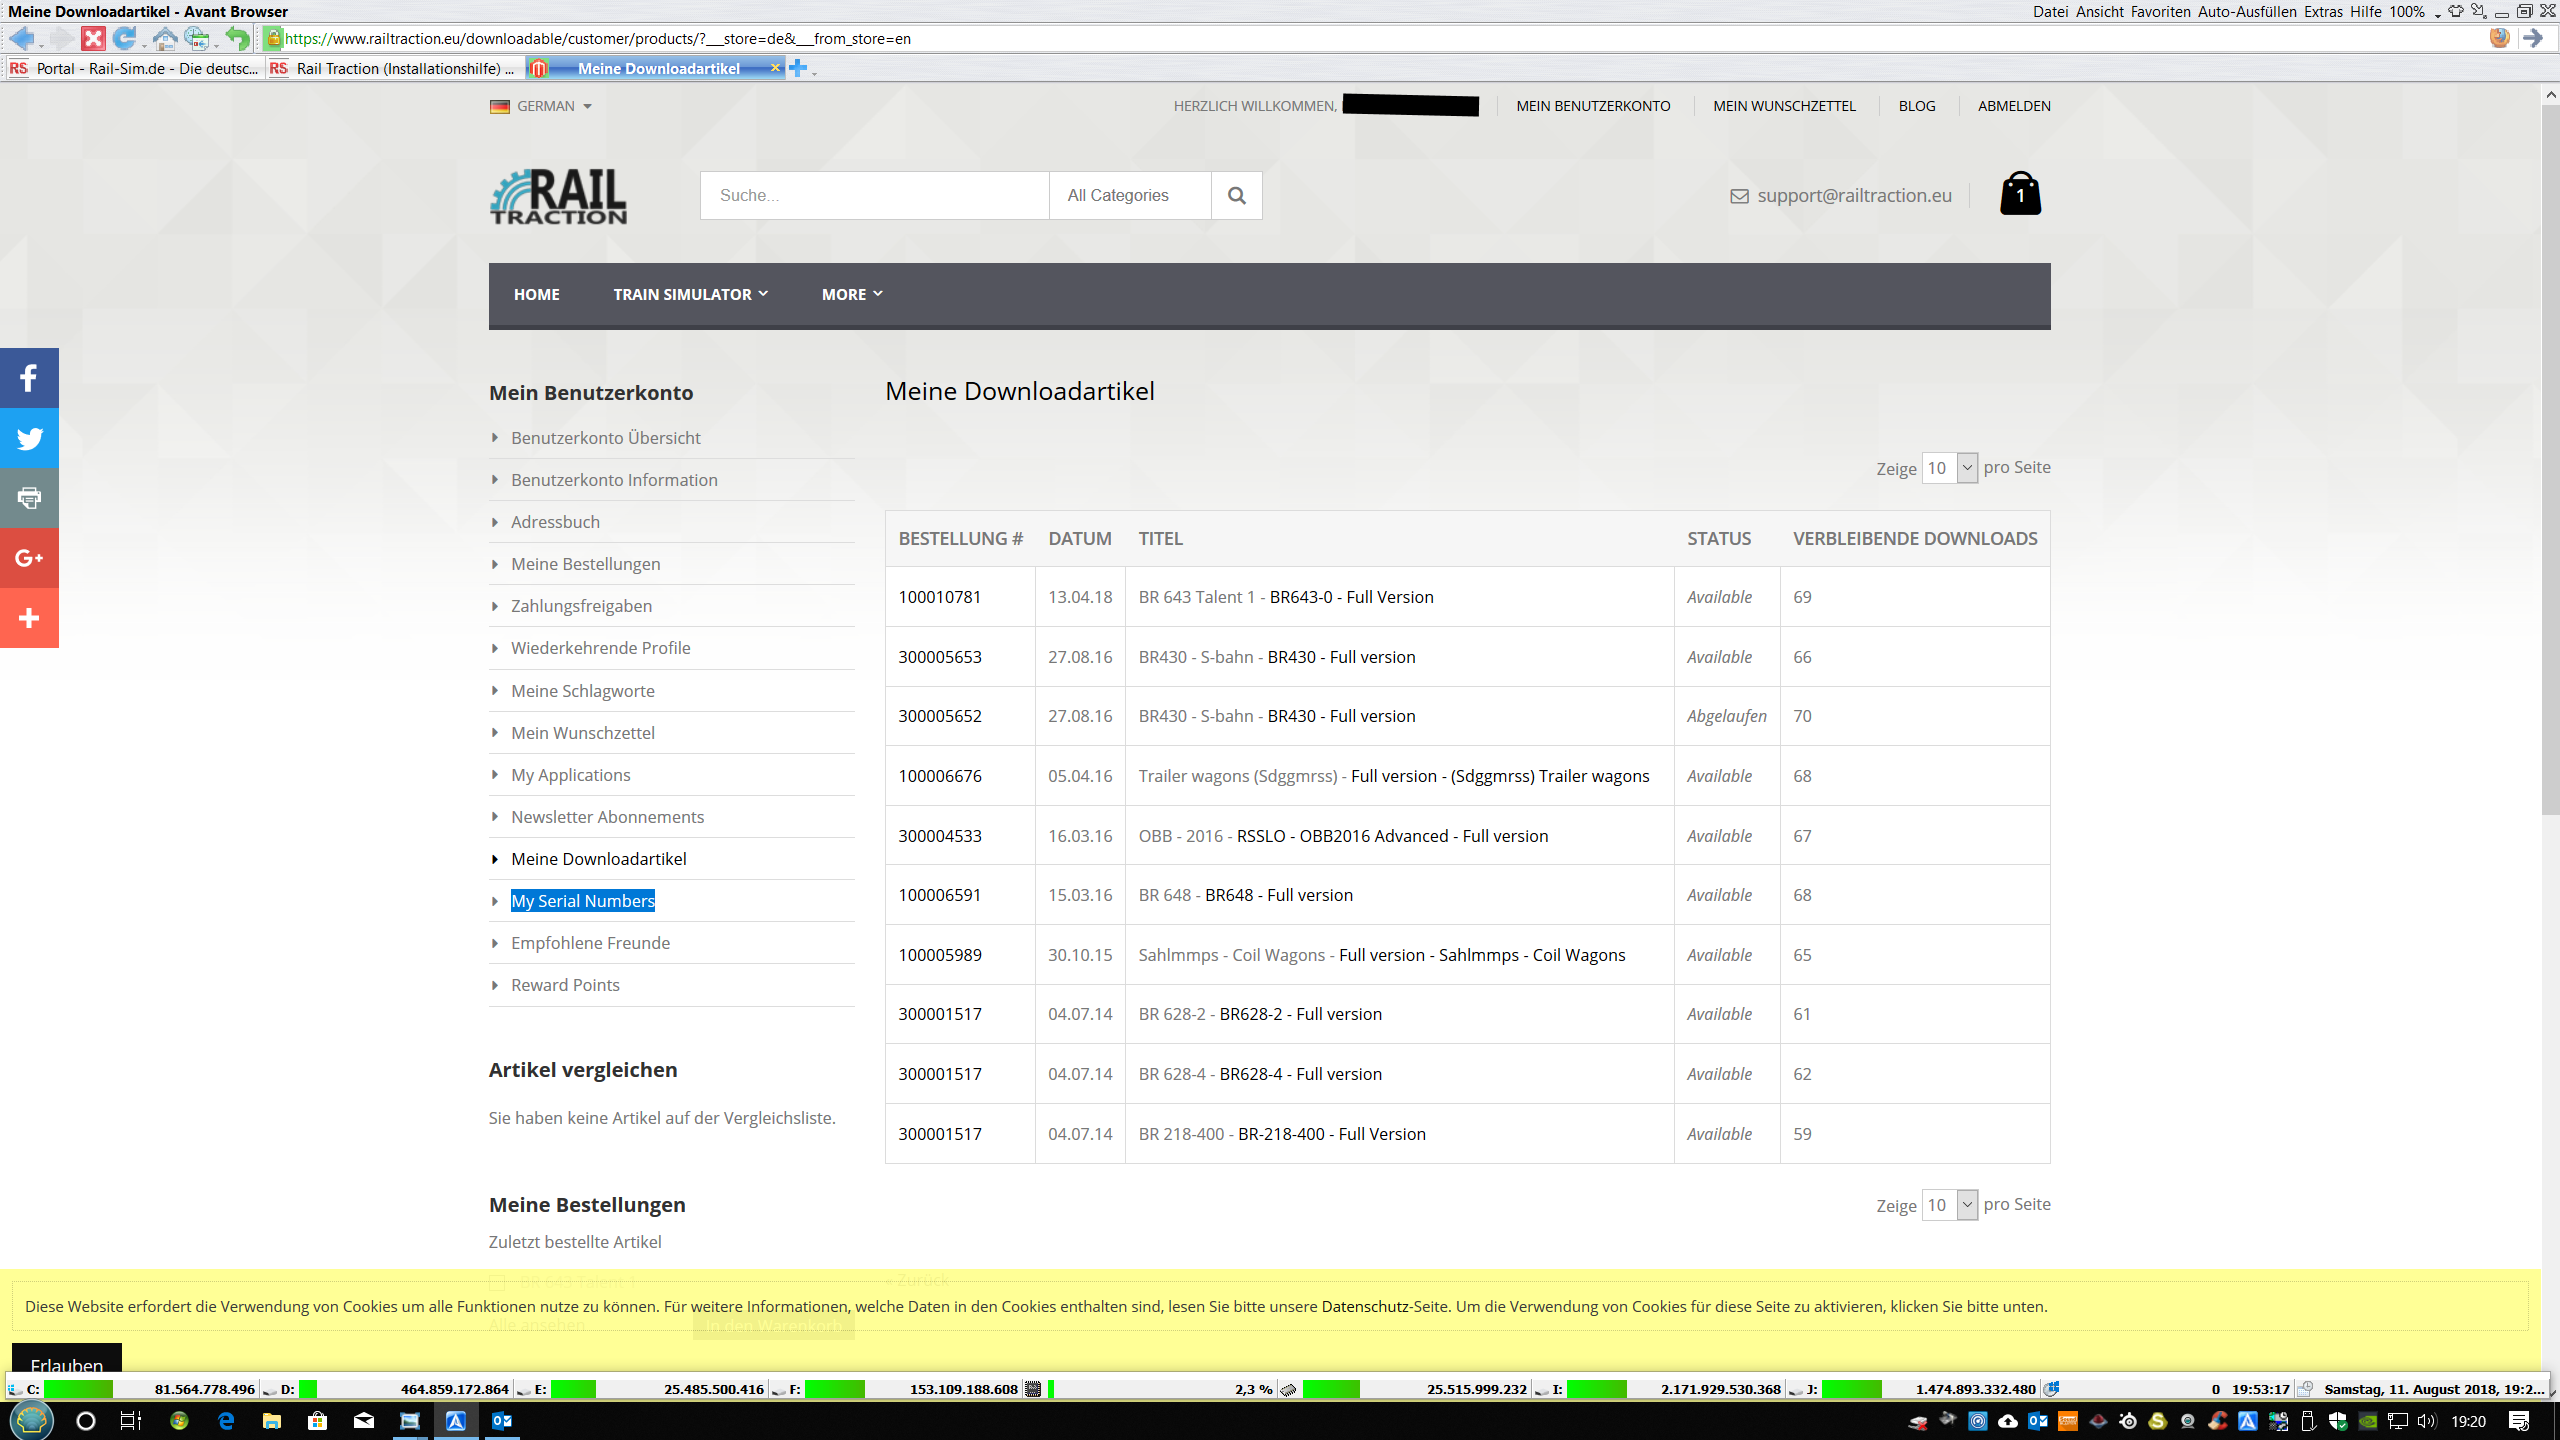Click the browser stop loading icon

pos(93,39)
